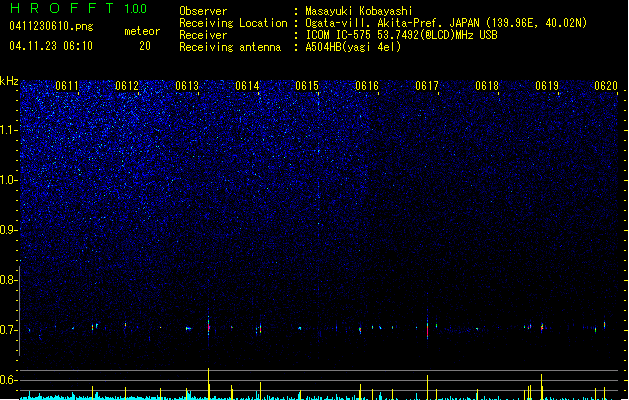This screenshot has height=400, width=629.
Task: Click the strong meteor echo after 0613
Action: (x=209, y=326)
